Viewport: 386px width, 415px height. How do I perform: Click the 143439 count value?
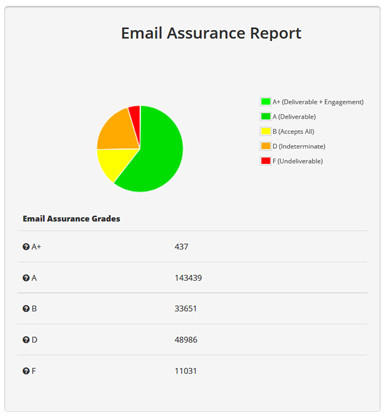pos(188,278)
